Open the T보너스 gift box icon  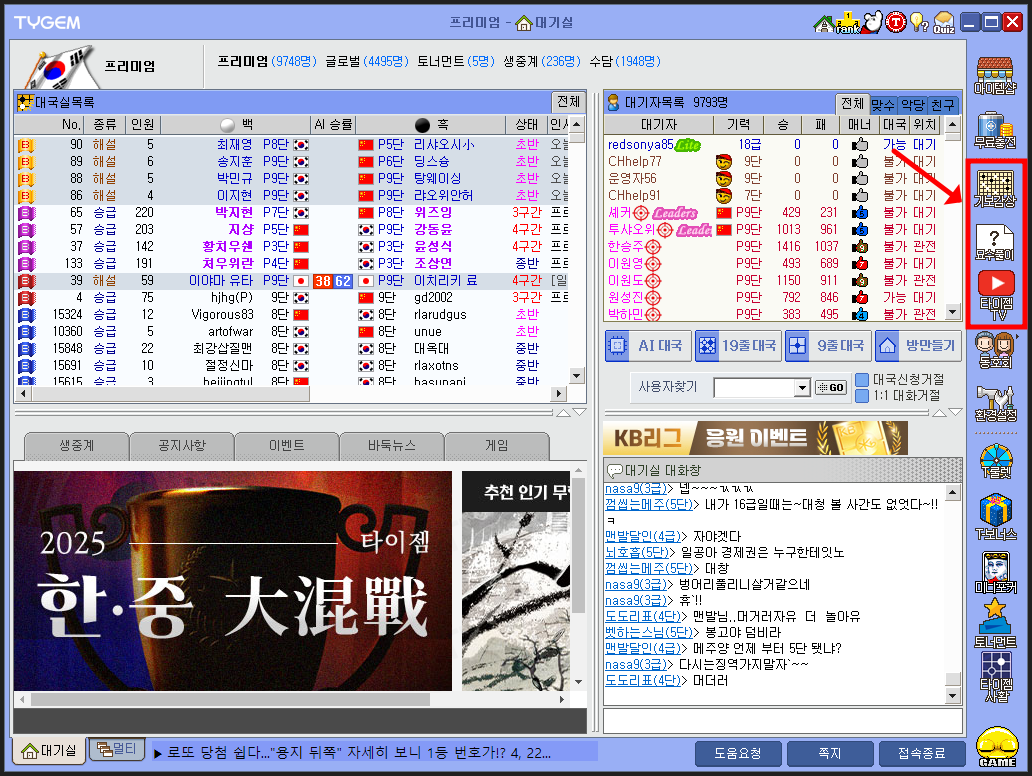995,518
